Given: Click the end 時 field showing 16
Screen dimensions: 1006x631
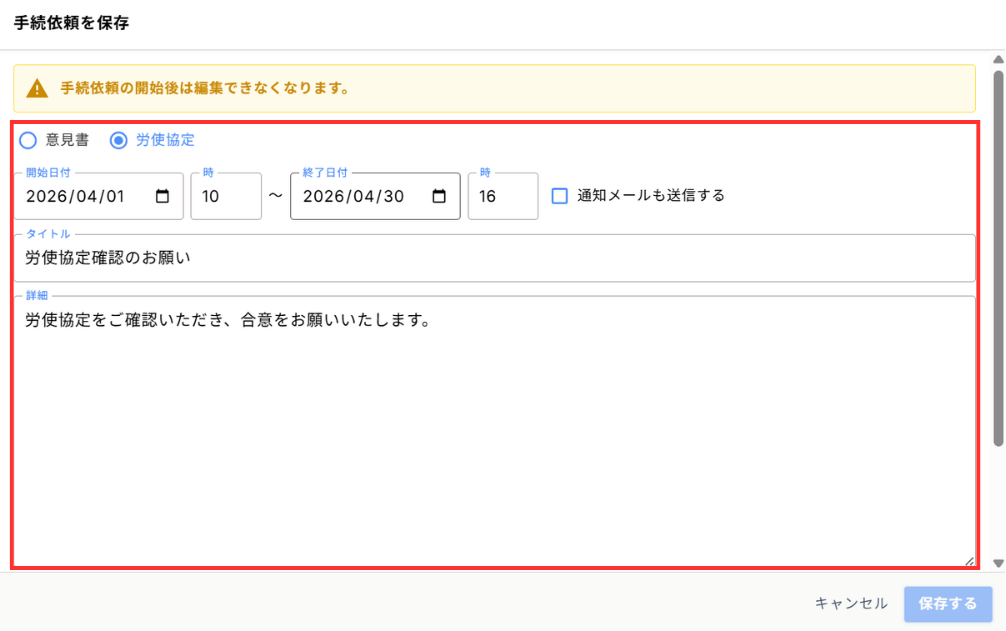Looking at the screenshot, I should (x=503, y=197).
